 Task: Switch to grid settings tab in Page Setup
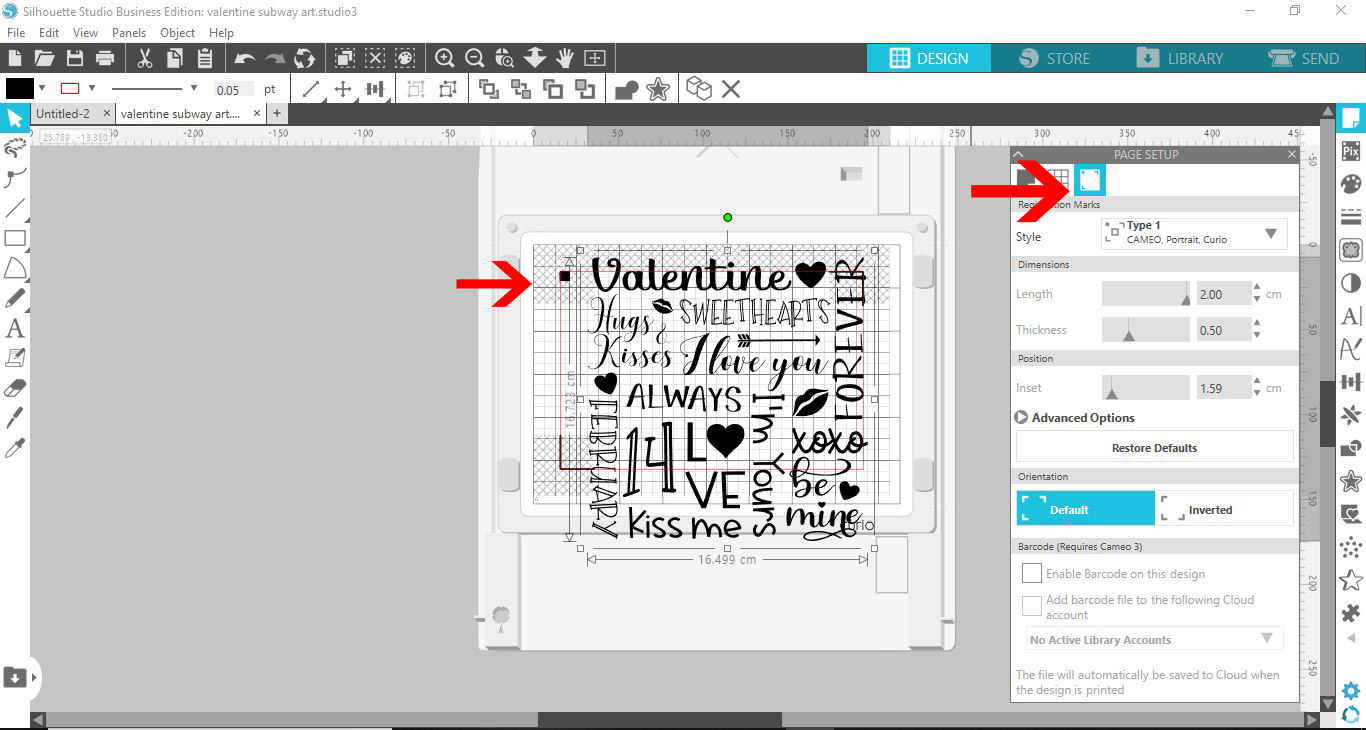[1058, 180]
